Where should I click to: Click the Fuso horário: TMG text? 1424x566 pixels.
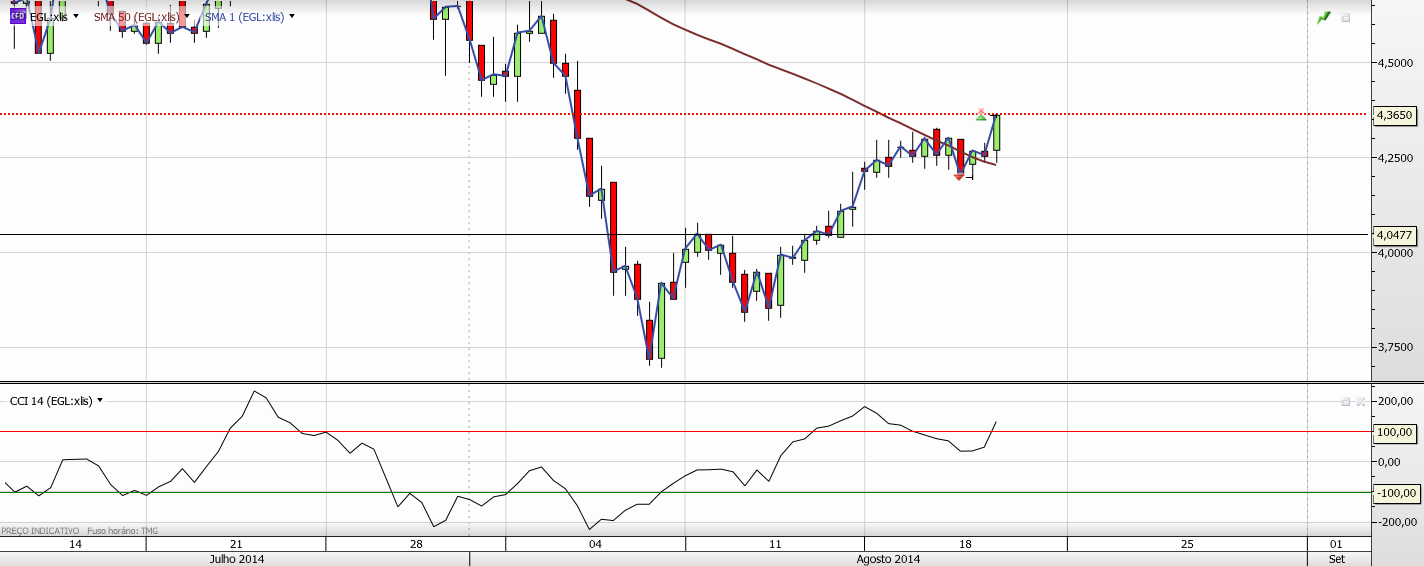(x=123, y=530)
